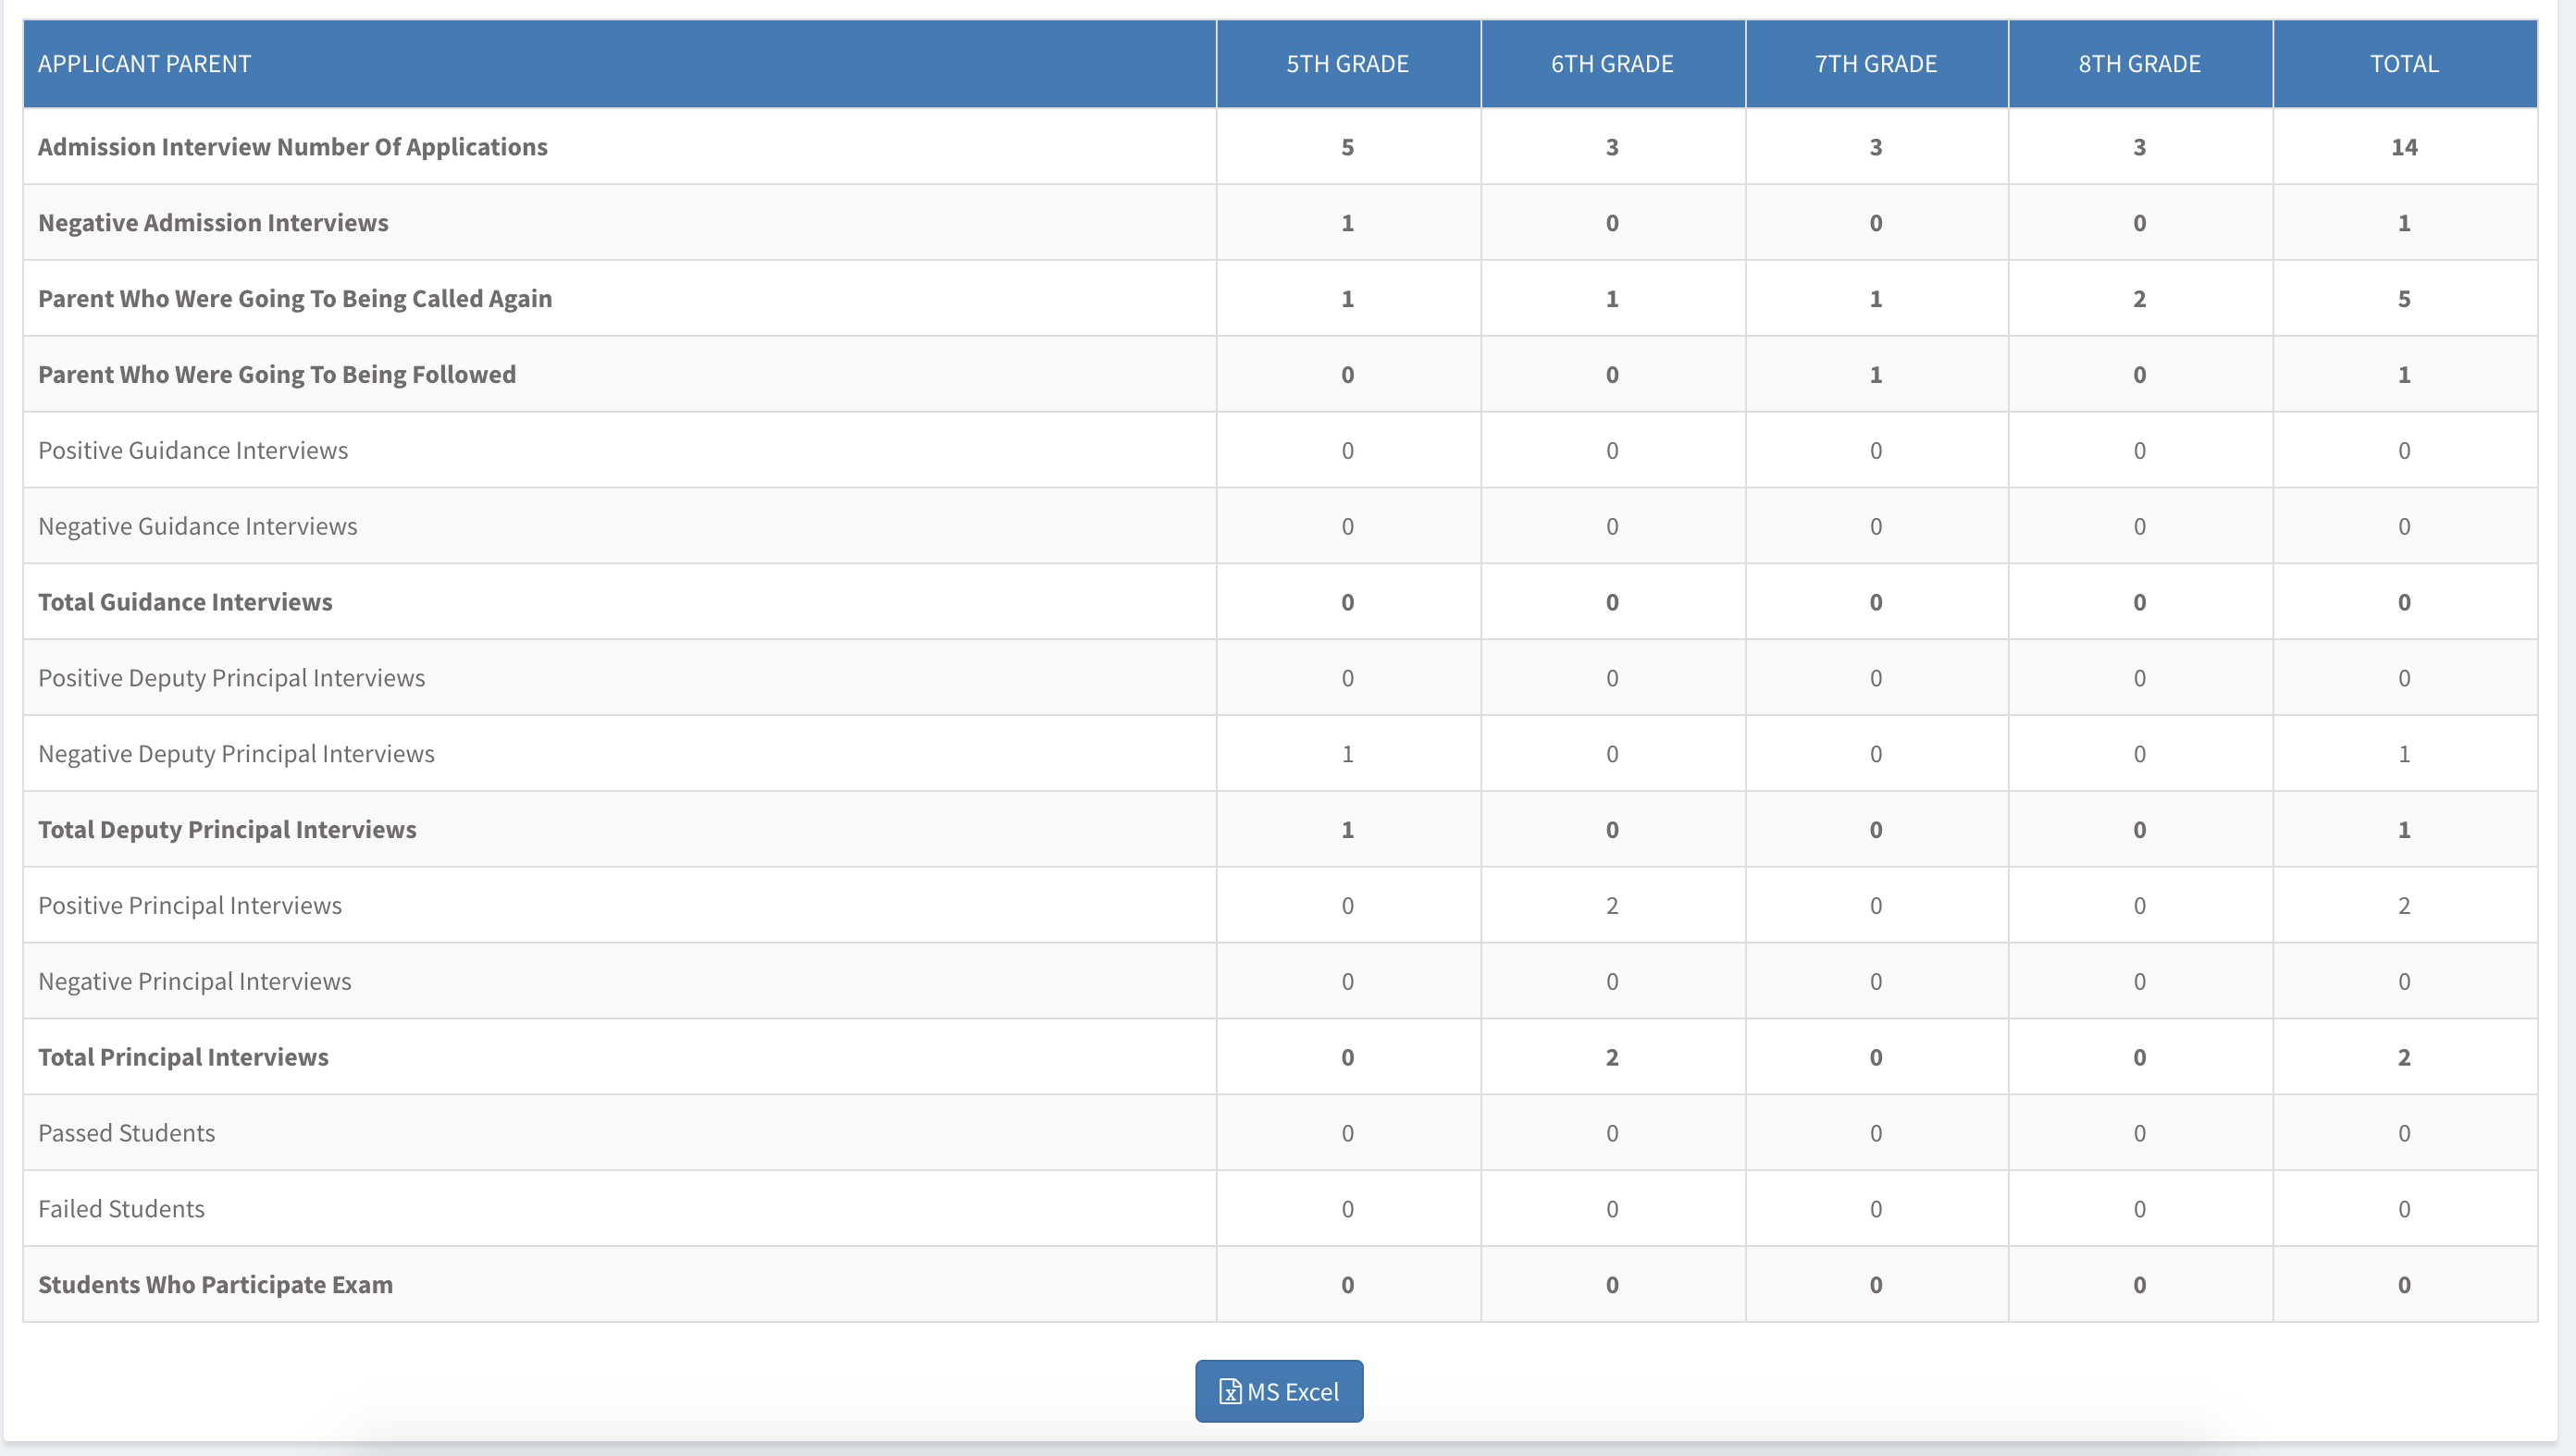Click the 7TH GRADE column header
Viewport: 2576px width, 1456px height.
pyautogui.click(x=1875, y=64)
